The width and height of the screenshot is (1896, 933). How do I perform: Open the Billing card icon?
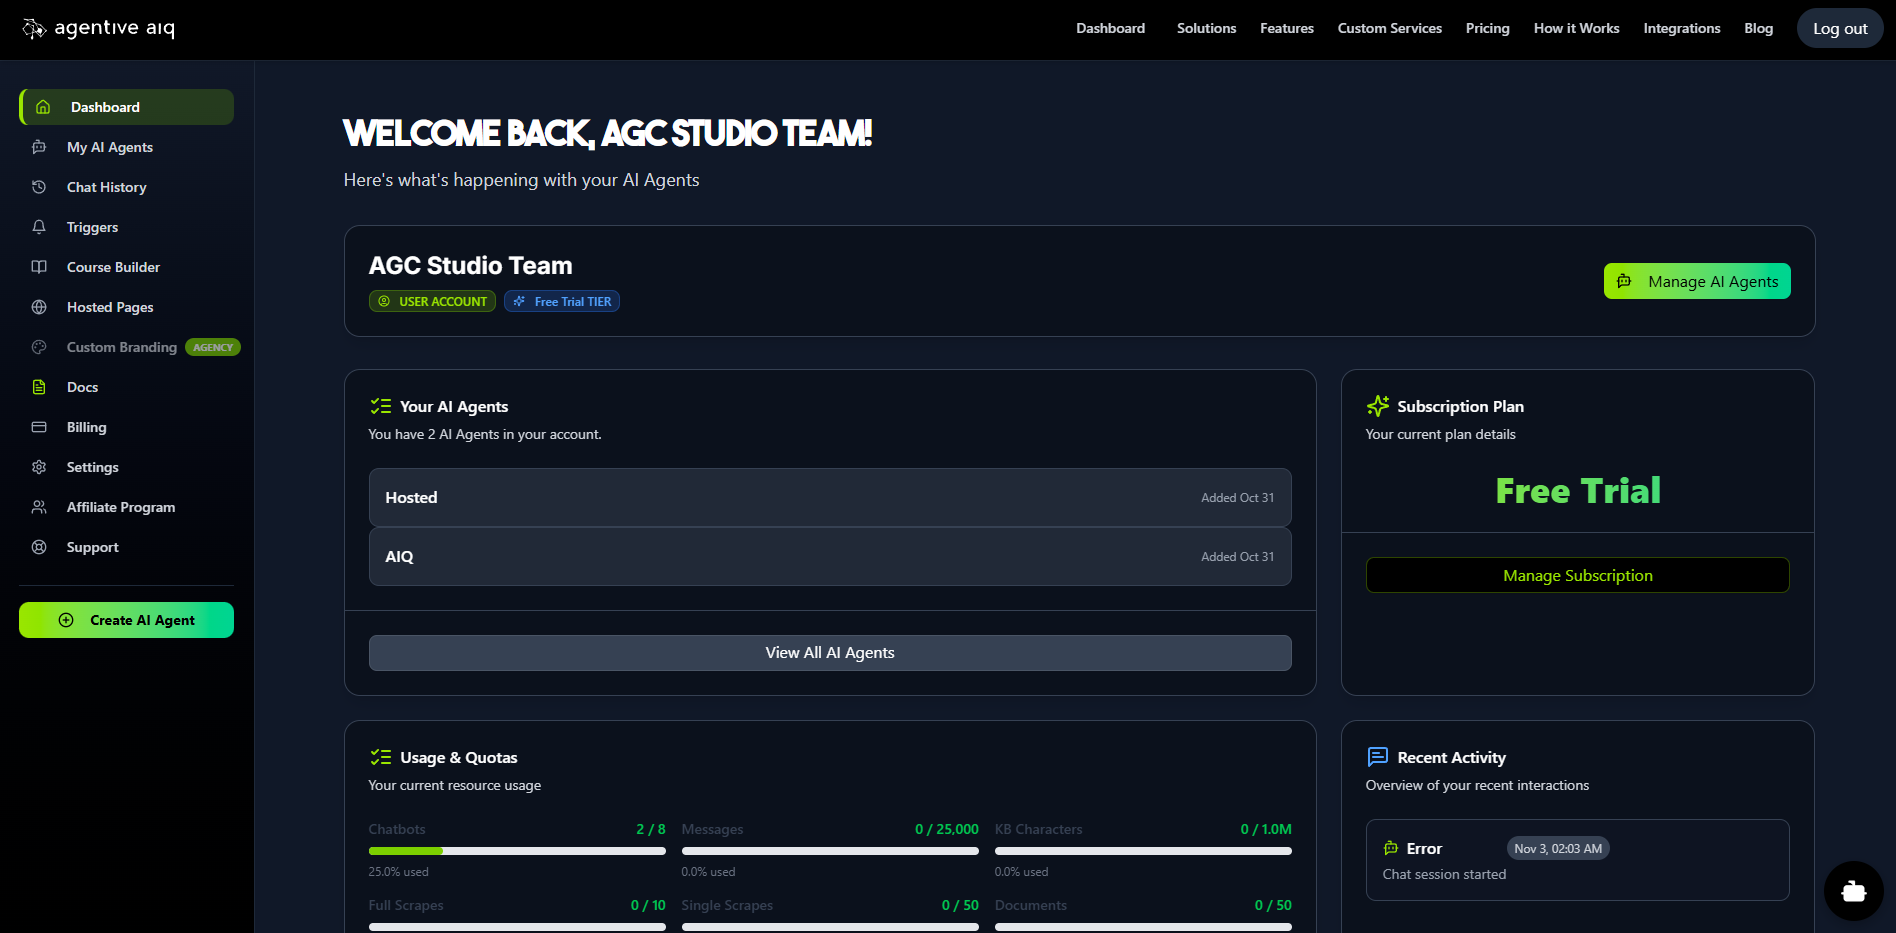point(39,427)
